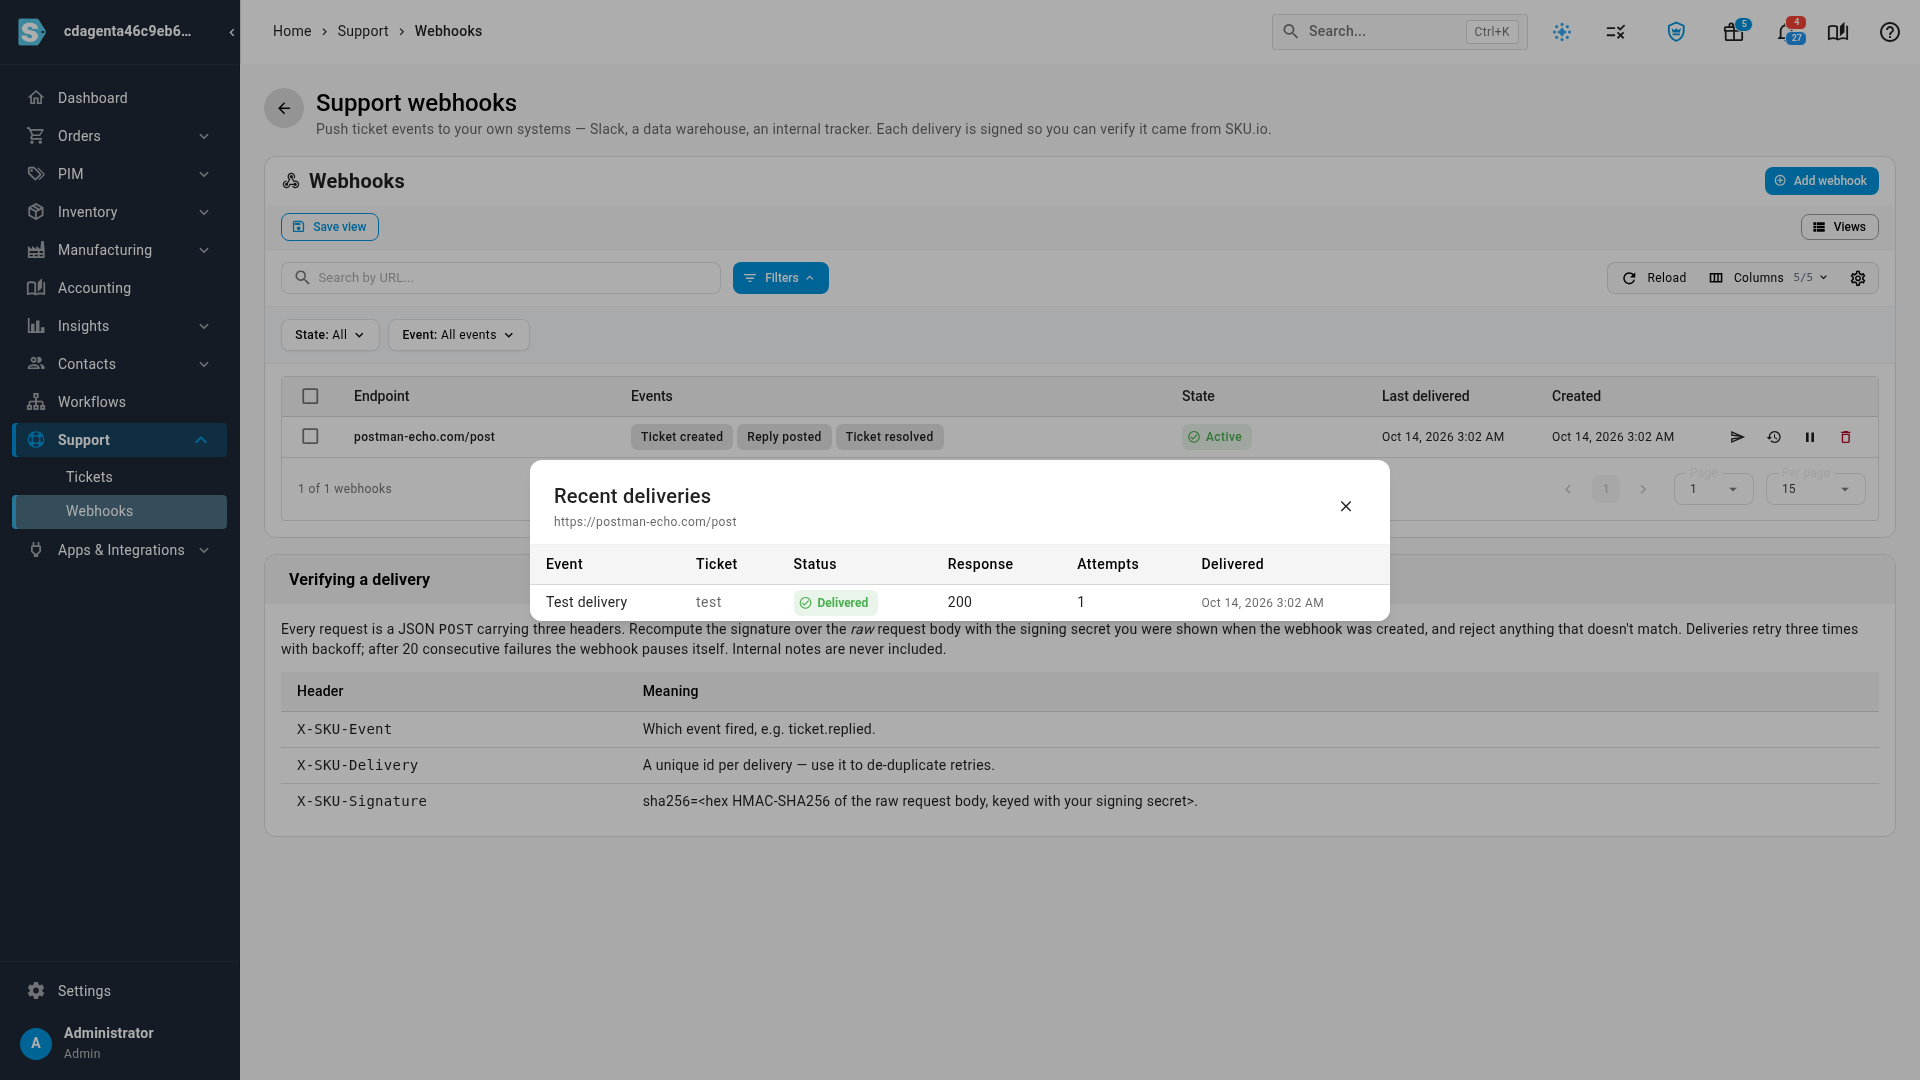Check the postman-echo.com/post row checkbox
The image size is (1920, 1080).
(310, 437)
